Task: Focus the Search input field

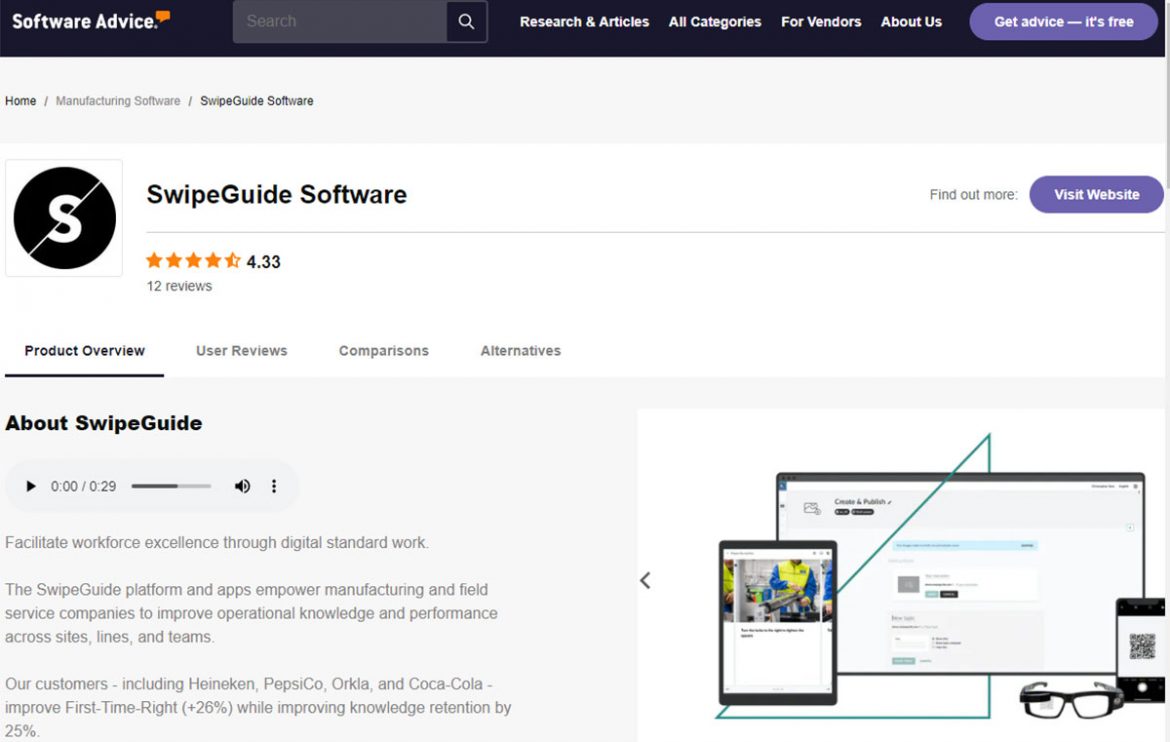Action: tap(340, 22)
